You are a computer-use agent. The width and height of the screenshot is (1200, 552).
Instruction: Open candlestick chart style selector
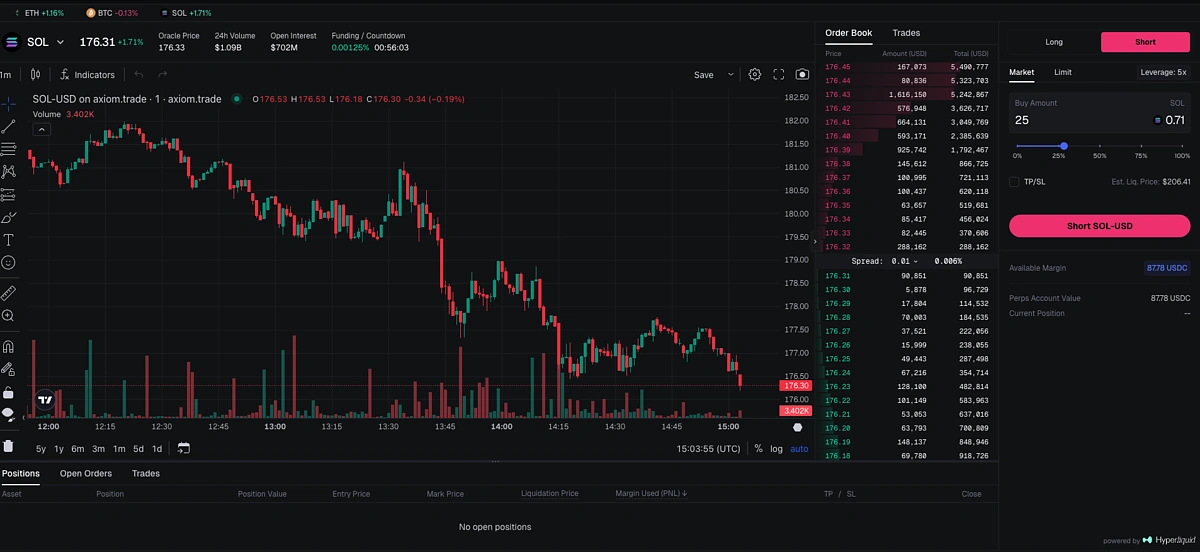pos(35,74)
